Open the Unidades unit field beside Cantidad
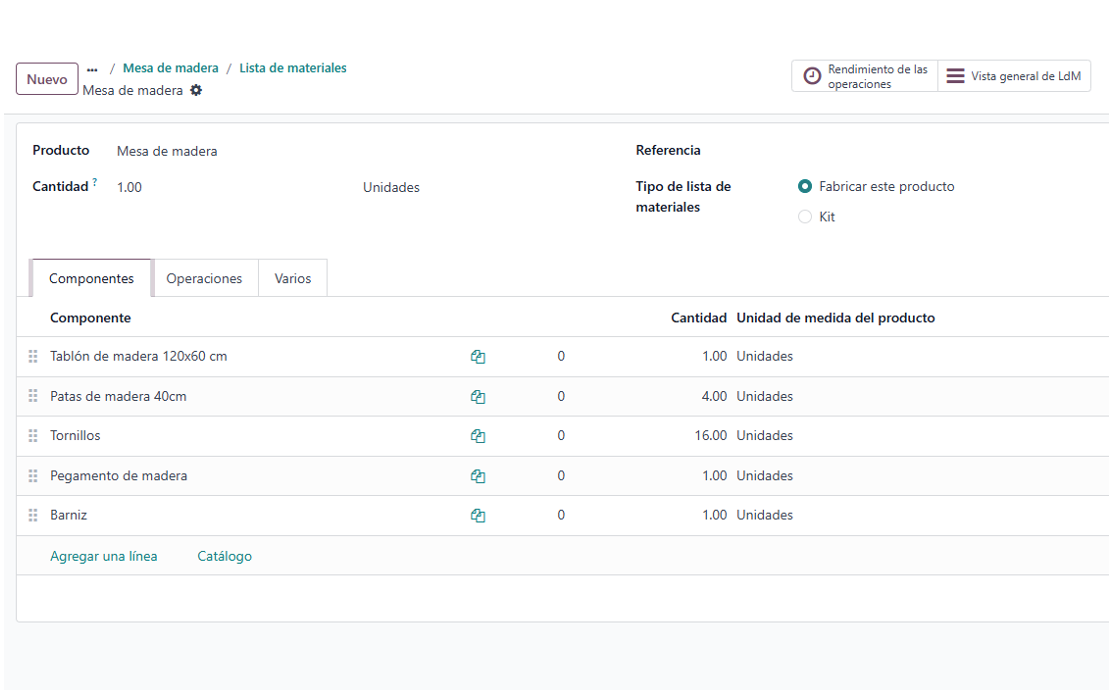The image size is (1110, 690). tap(391, 187)
